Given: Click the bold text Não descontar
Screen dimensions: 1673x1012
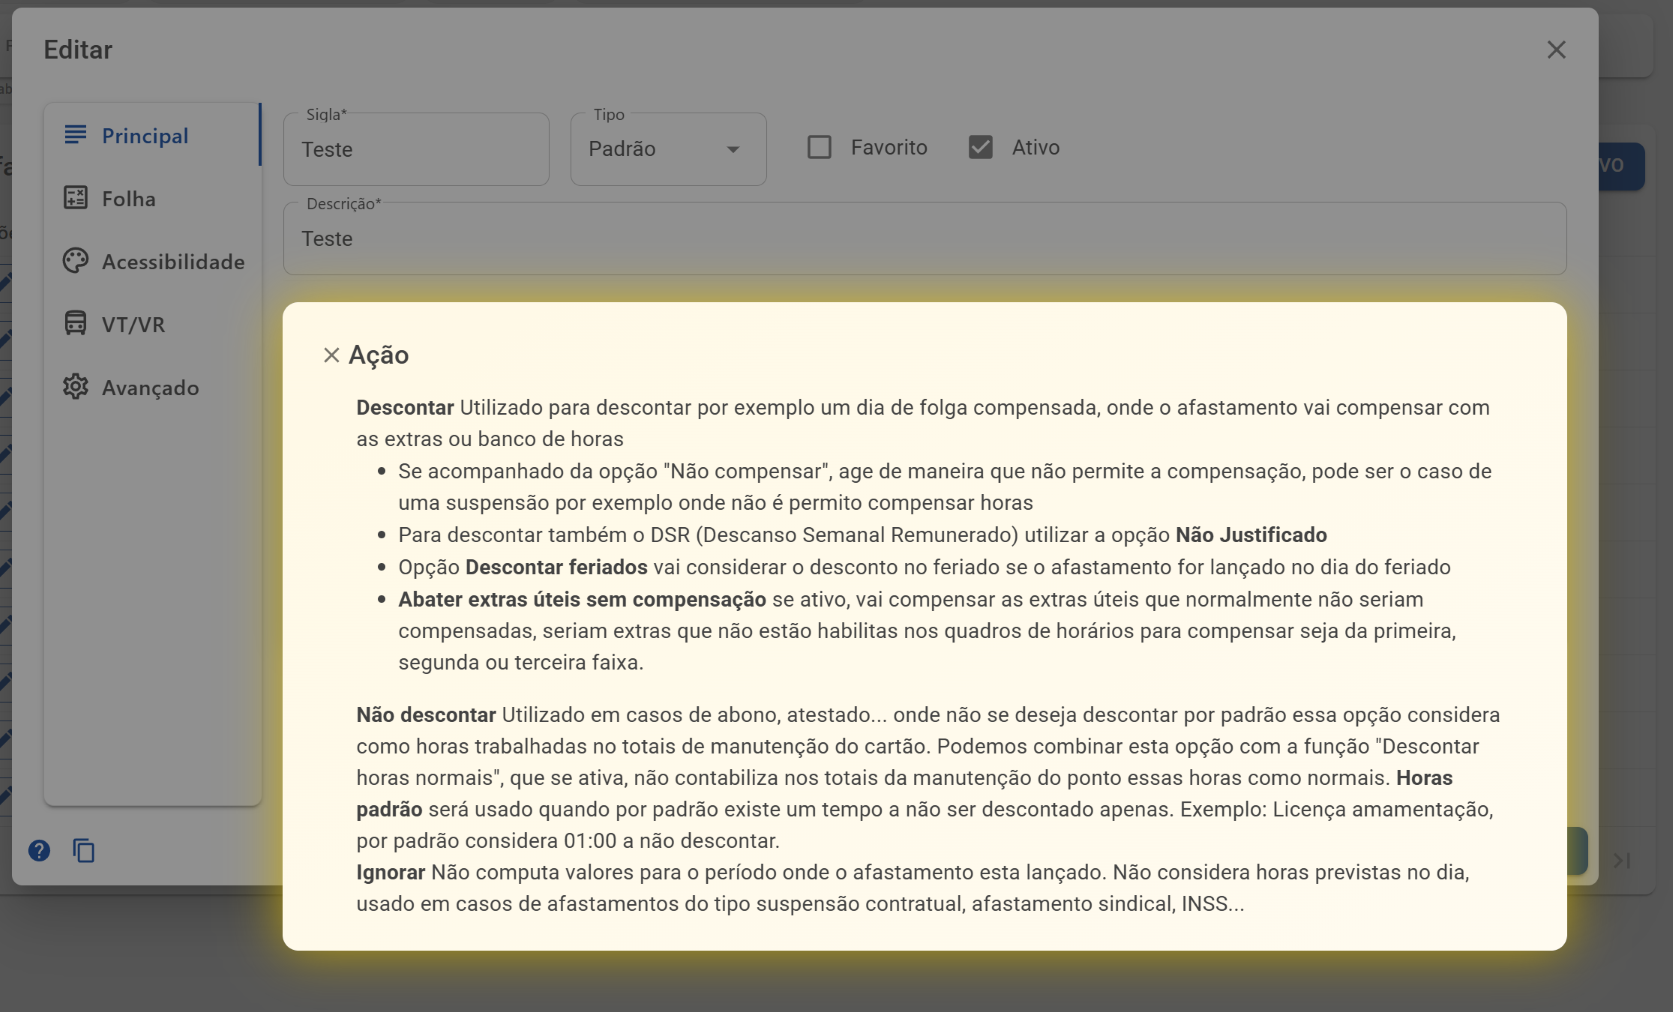Looking at the screenshot, I should (426, 714).
